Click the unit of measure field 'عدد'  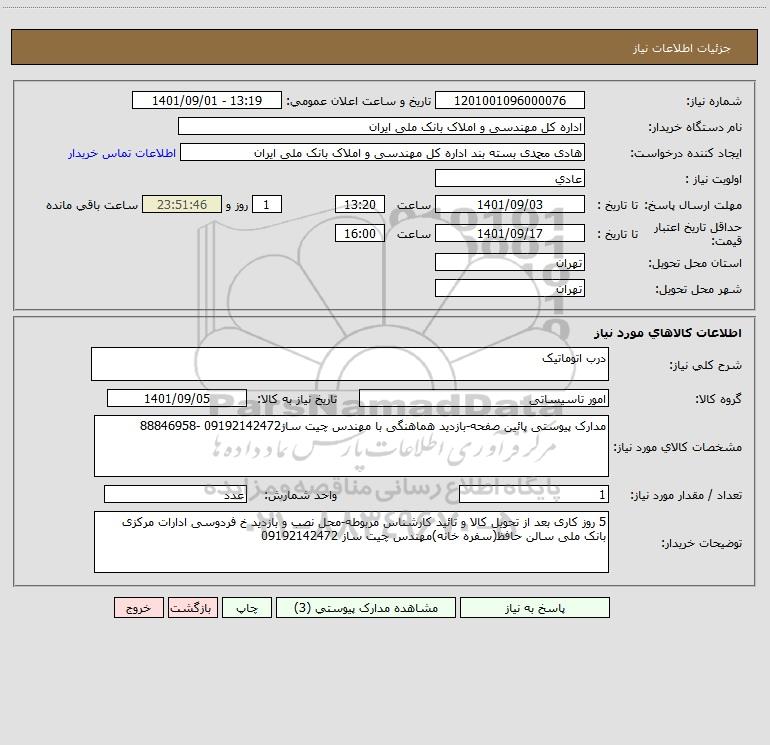pos(175,494)
